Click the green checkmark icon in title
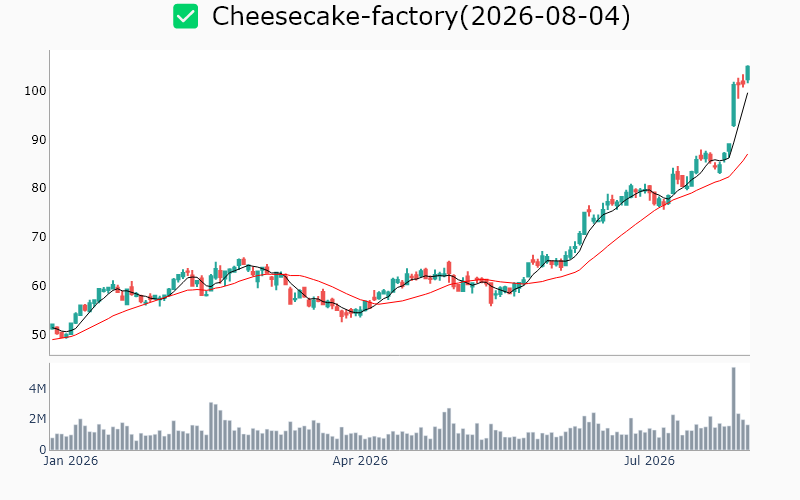Viewport: 800px width, 500px height. point(185,16)
